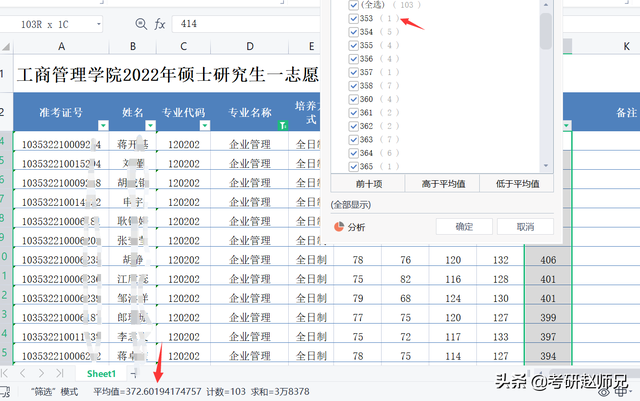The width and height of the screenshot is (640, 401).
Task: Uncheck the 358 filter value
Action: pyautogui.click(x=354, y=86)
